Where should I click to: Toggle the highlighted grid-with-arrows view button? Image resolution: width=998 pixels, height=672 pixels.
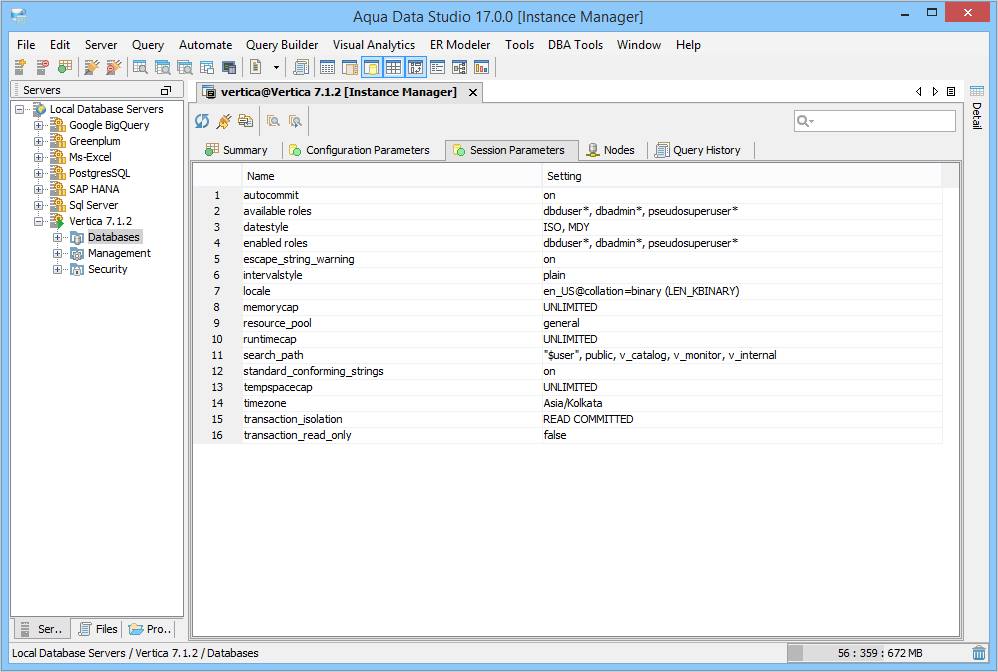tap(416, 67)
